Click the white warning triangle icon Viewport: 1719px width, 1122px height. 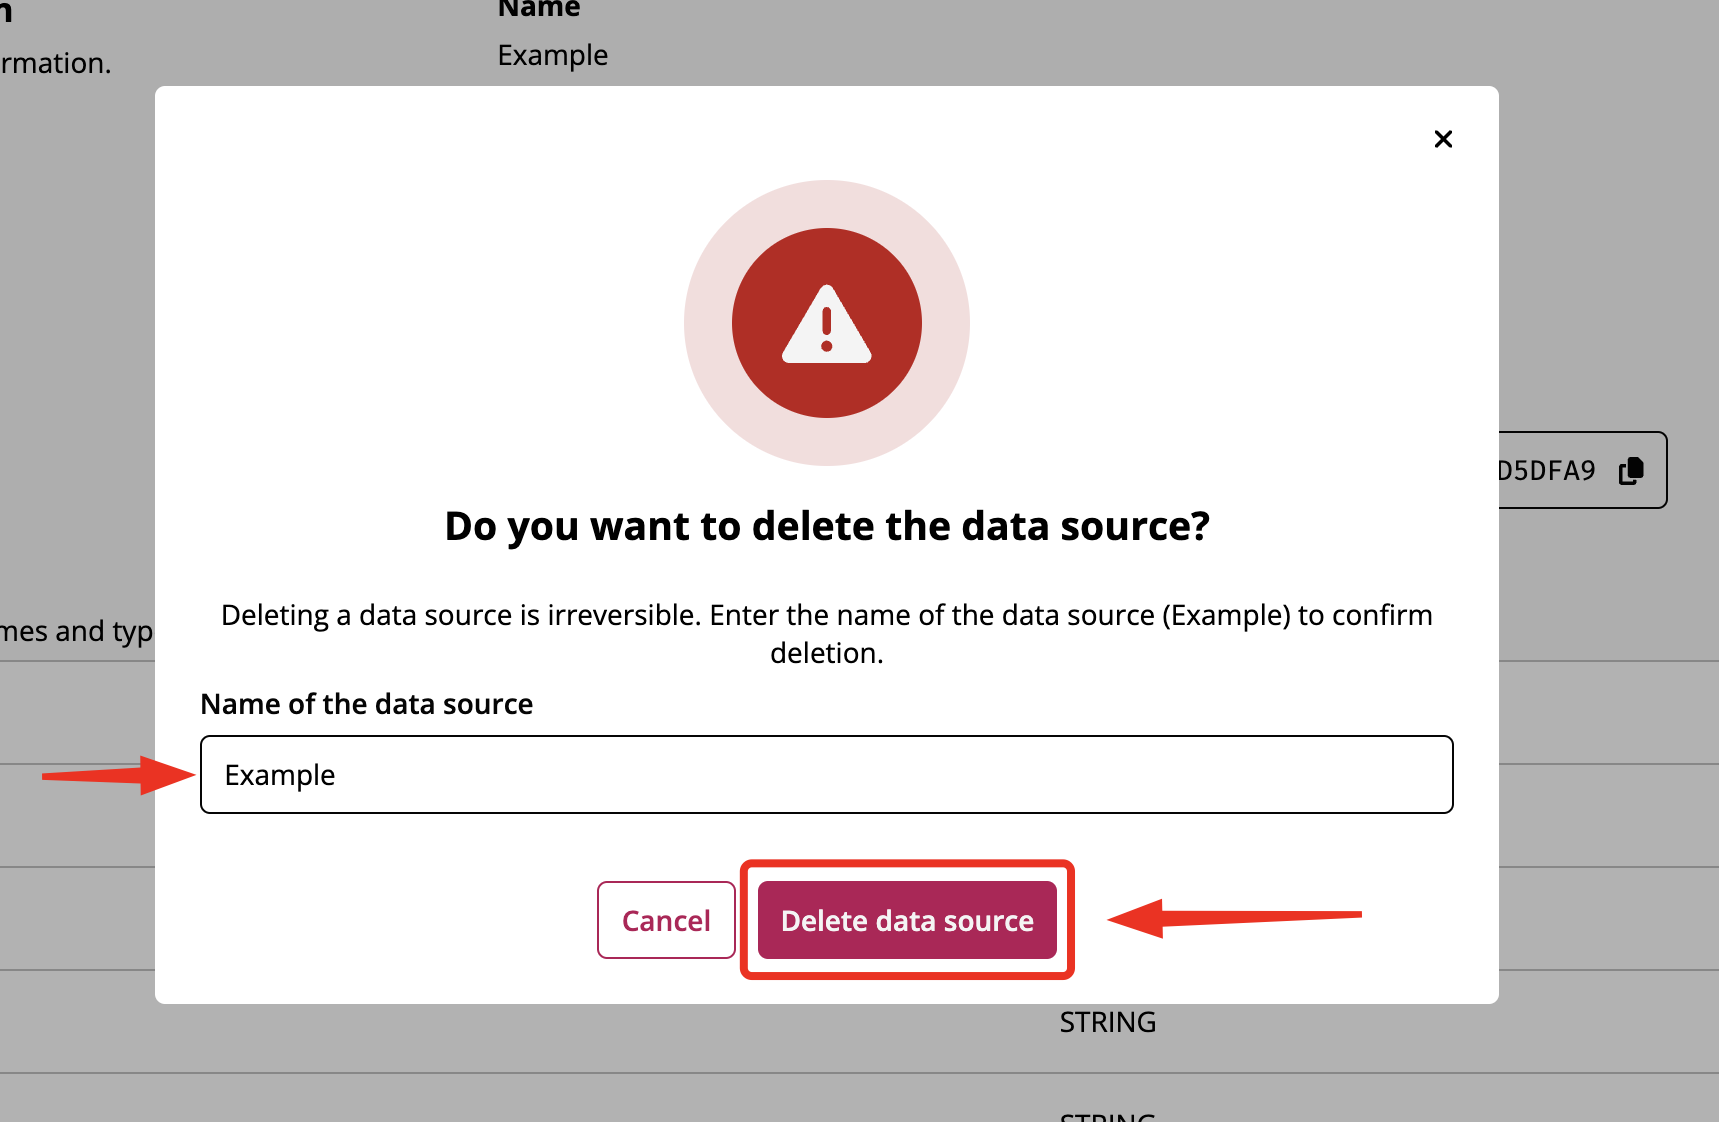click(827, 324)
